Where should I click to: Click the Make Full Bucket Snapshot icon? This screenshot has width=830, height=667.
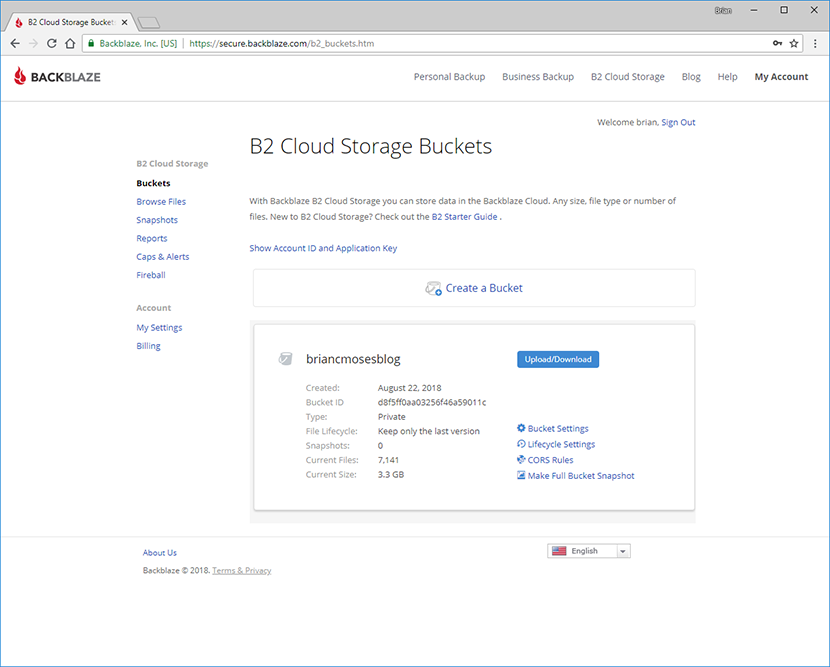pyautogui.click(x=521, y=476)
